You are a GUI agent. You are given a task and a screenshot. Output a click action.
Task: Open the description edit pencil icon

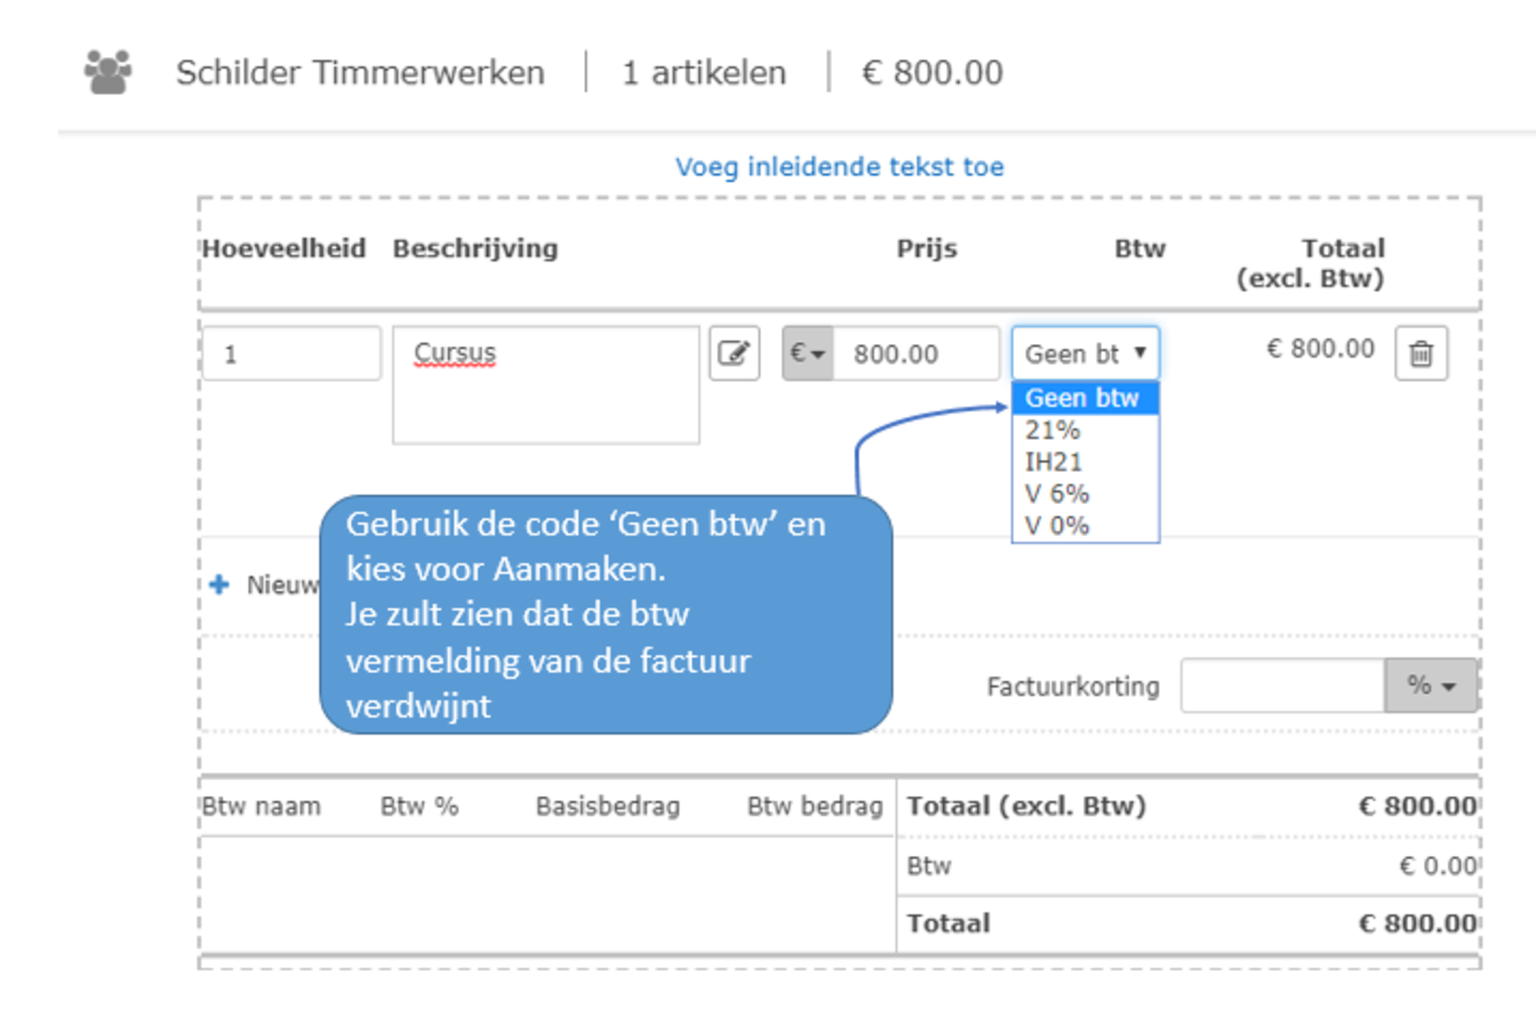[735, 353]
